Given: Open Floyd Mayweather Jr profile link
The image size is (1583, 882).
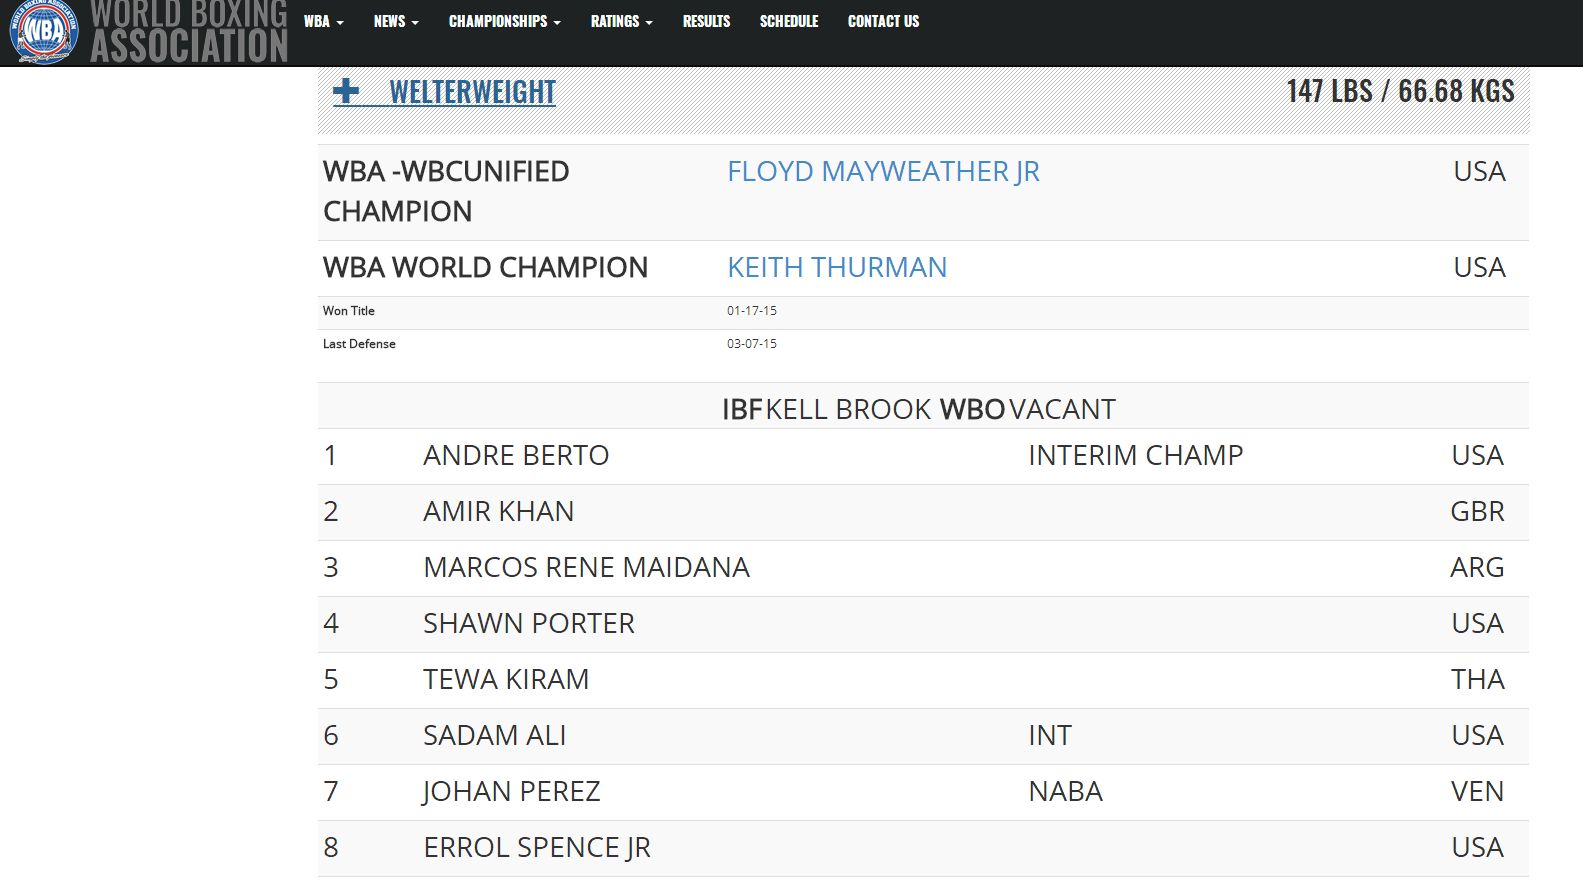Looking at the screenshot, I should tap(883, 172).
